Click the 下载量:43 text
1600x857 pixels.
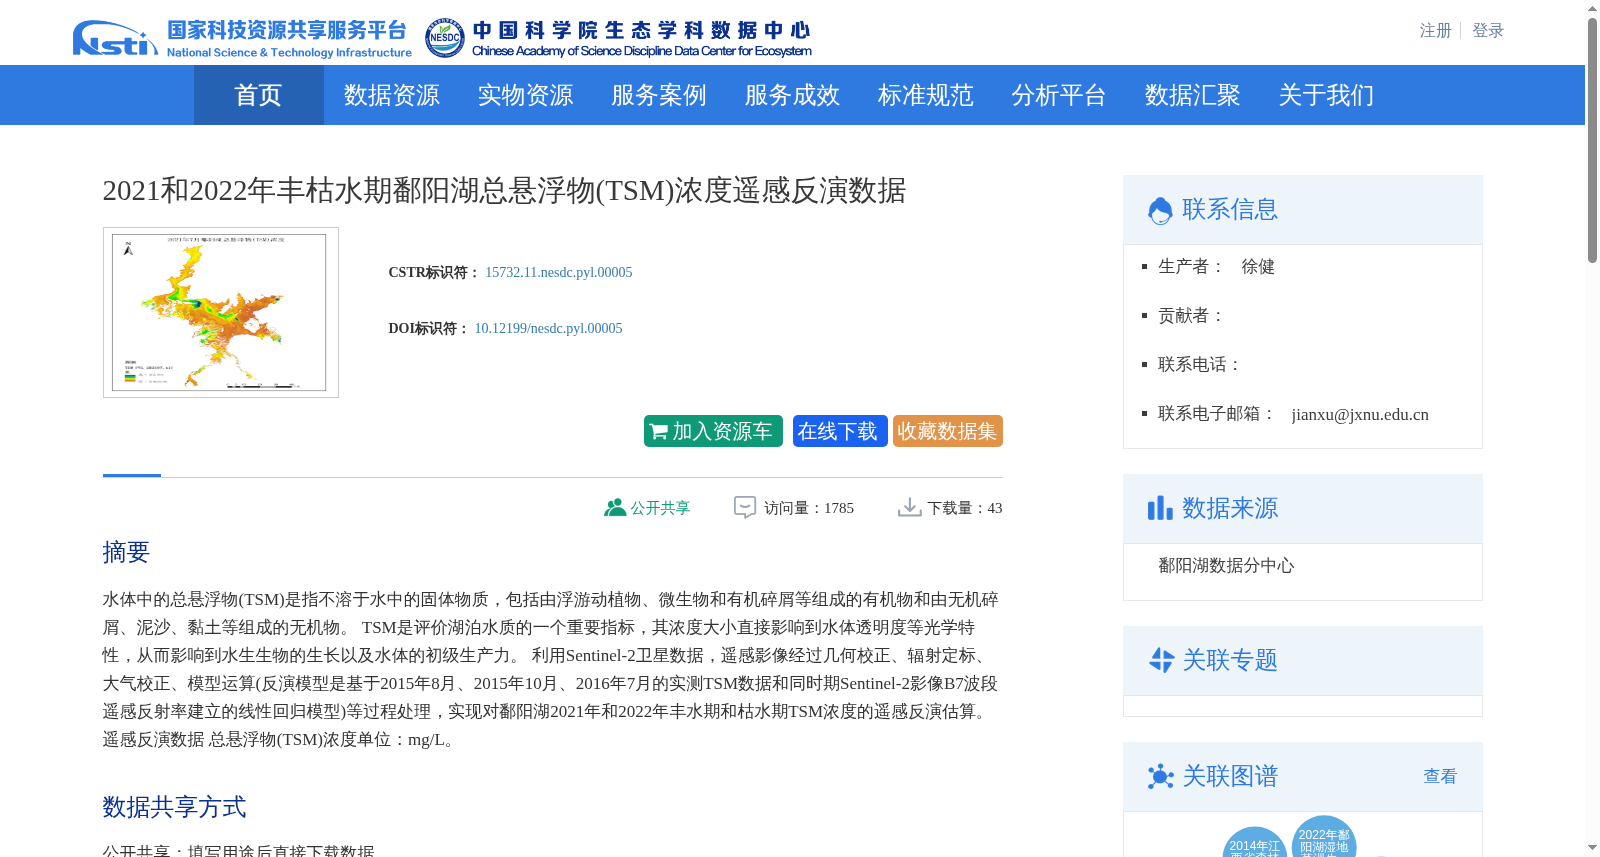[x=965, y=508]
